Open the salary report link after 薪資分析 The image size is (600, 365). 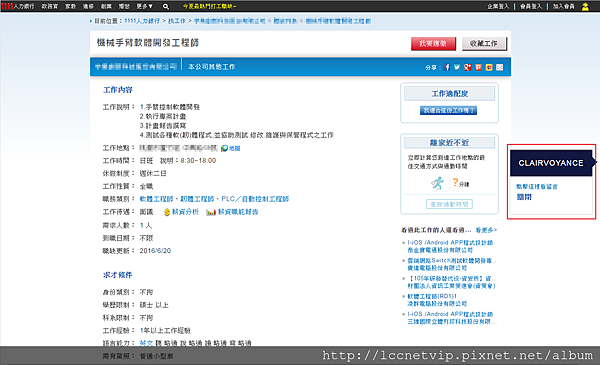click(238, 212)
